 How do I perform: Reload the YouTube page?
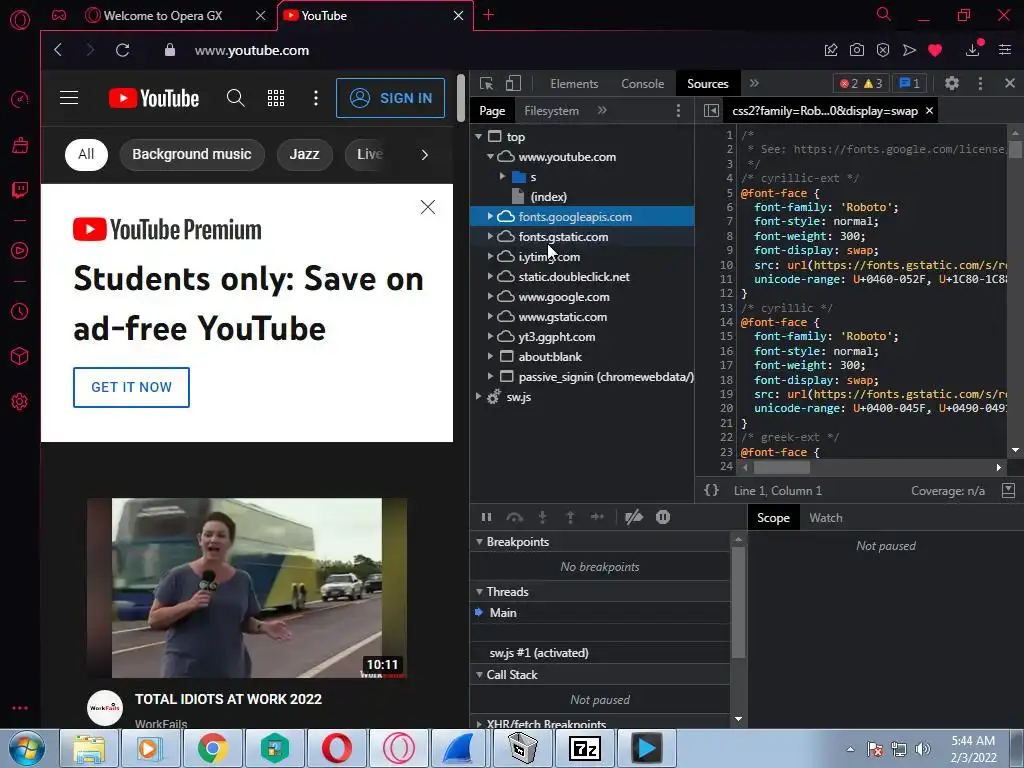pos(122,50)
